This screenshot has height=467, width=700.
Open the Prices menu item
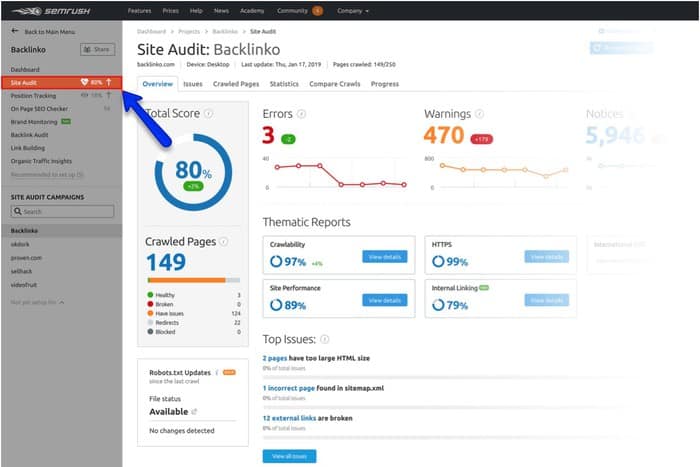coord(171,11)
